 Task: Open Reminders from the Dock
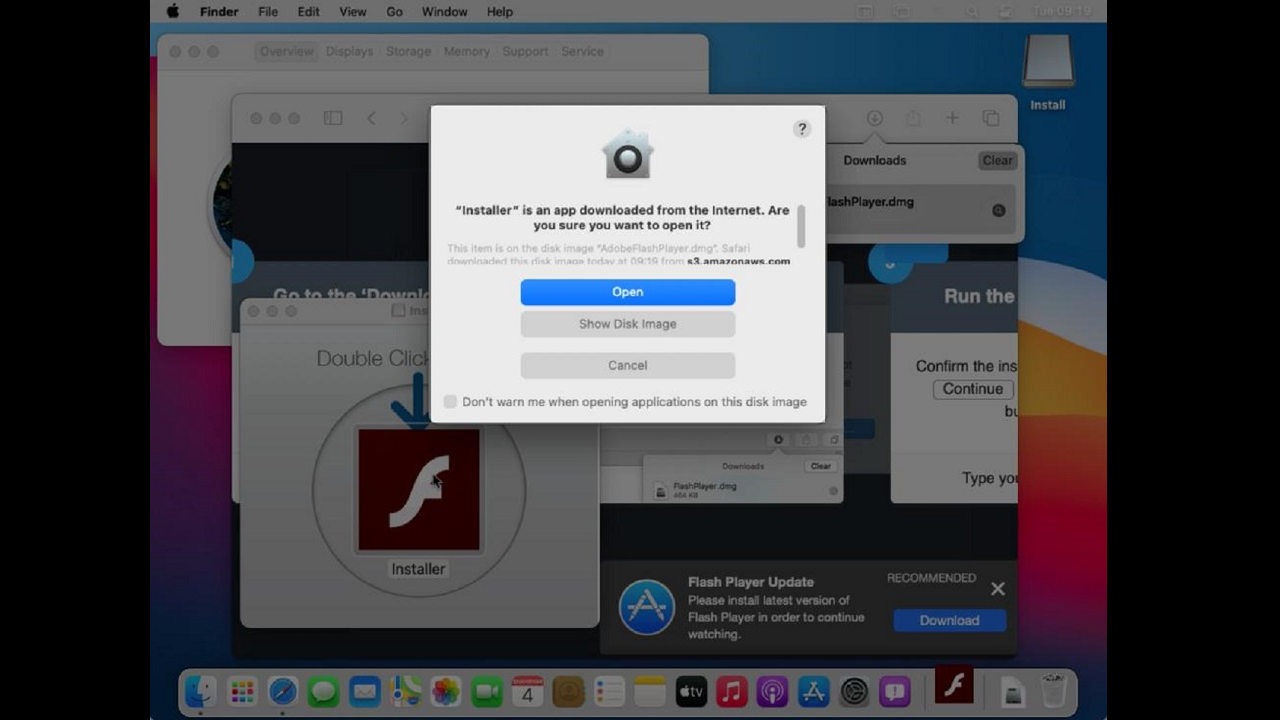[x=609, y=691]
